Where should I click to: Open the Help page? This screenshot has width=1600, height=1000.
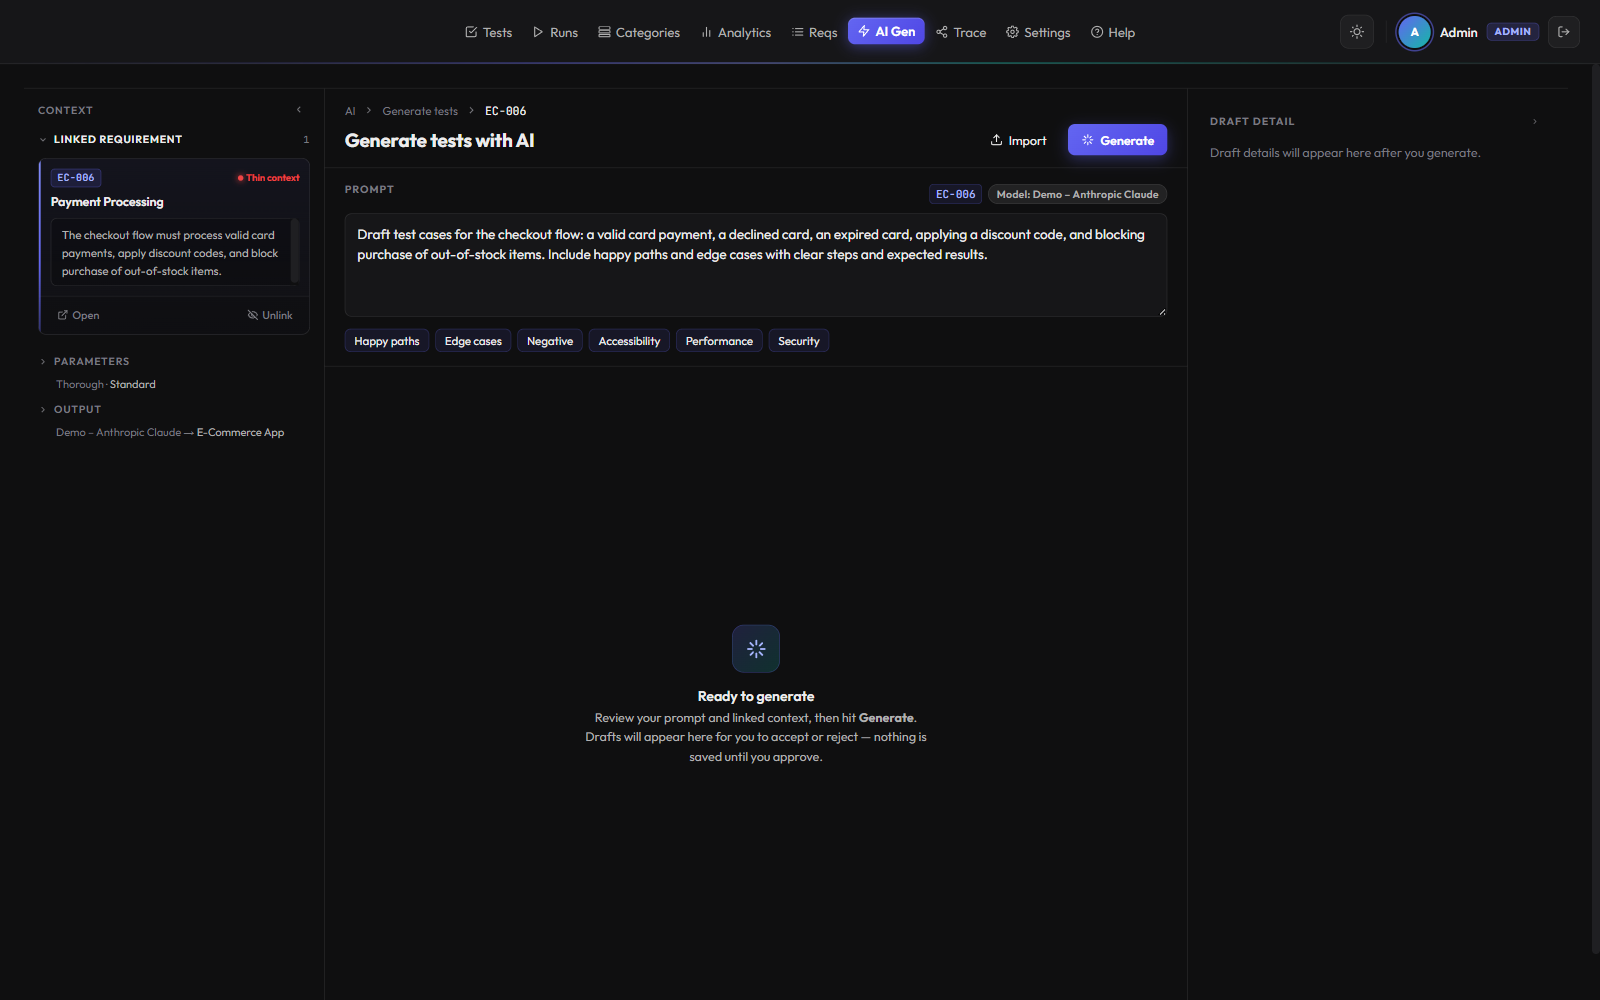pos(1113,32)
